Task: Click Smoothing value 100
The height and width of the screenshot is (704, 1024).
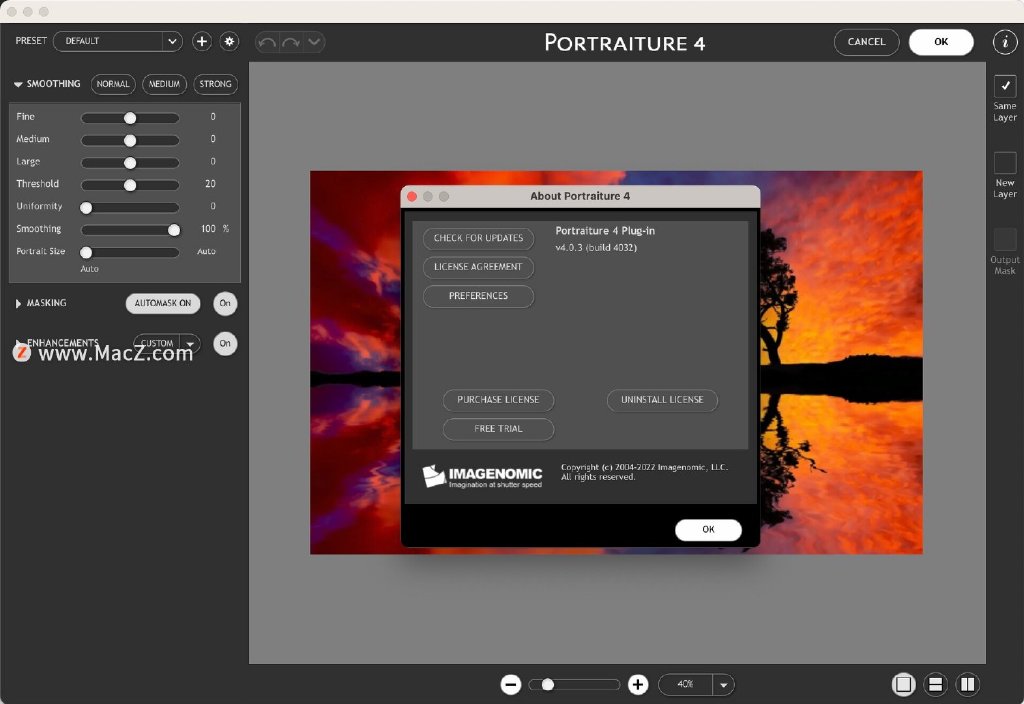Action: click(x=208, y=229)
